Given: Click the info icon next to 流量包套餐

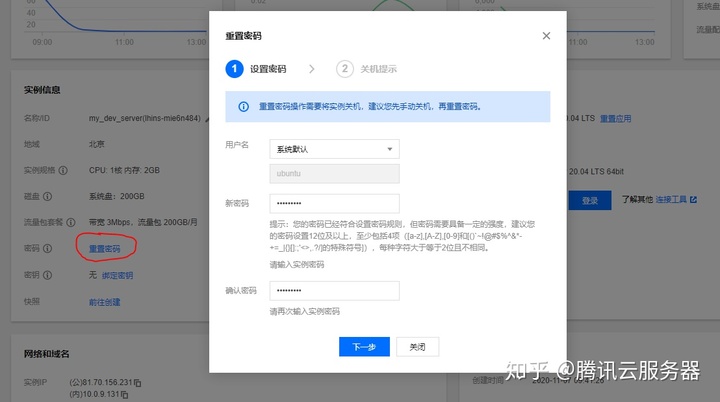Looking at the screenshot, I should pyautogui.click(x=71, y=222).
